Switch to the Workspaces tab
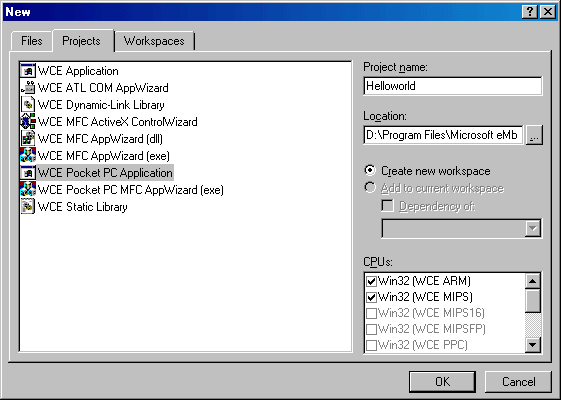 click(x=154, y=41)
